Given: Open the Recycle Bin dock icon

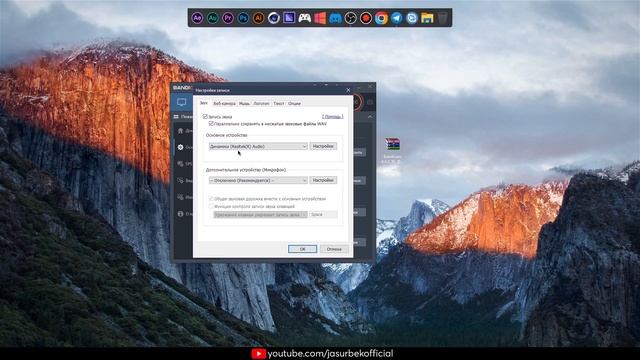Looking at the screenshot, I should 443,18.
